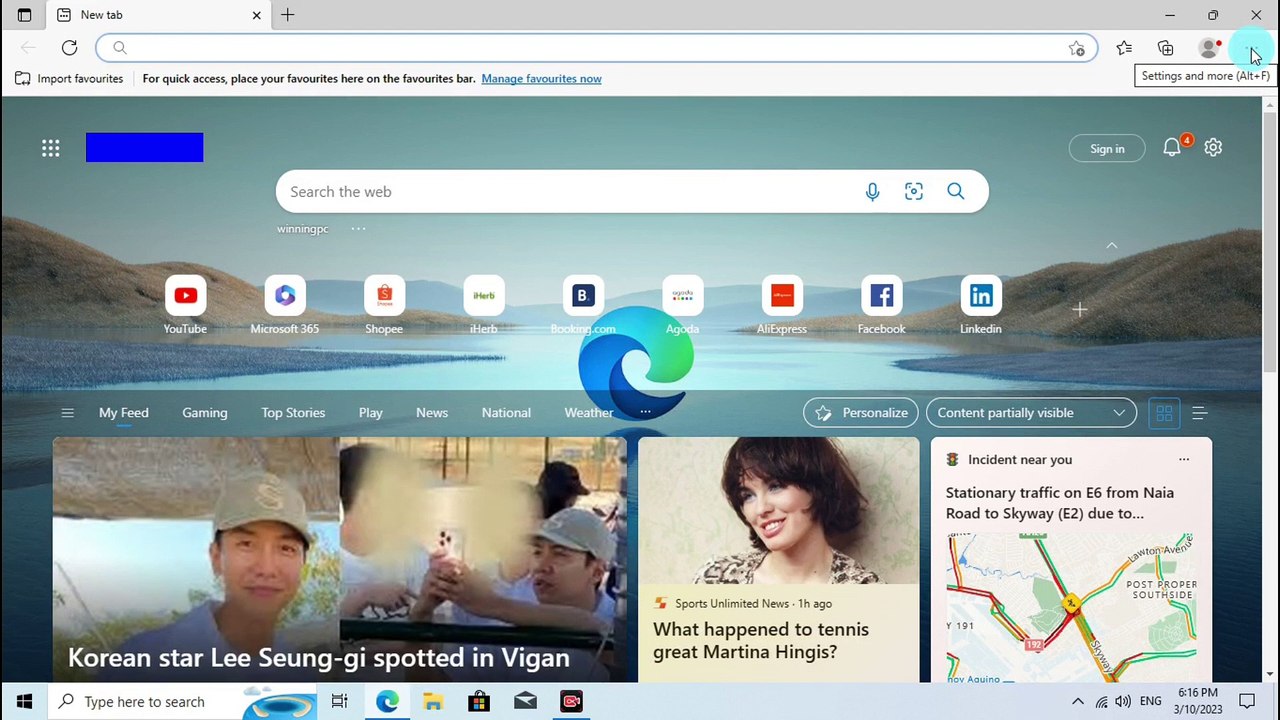Open Microsoft Store from taskbar
Screen dimensions: 1280x720
(x=479, y=702)
